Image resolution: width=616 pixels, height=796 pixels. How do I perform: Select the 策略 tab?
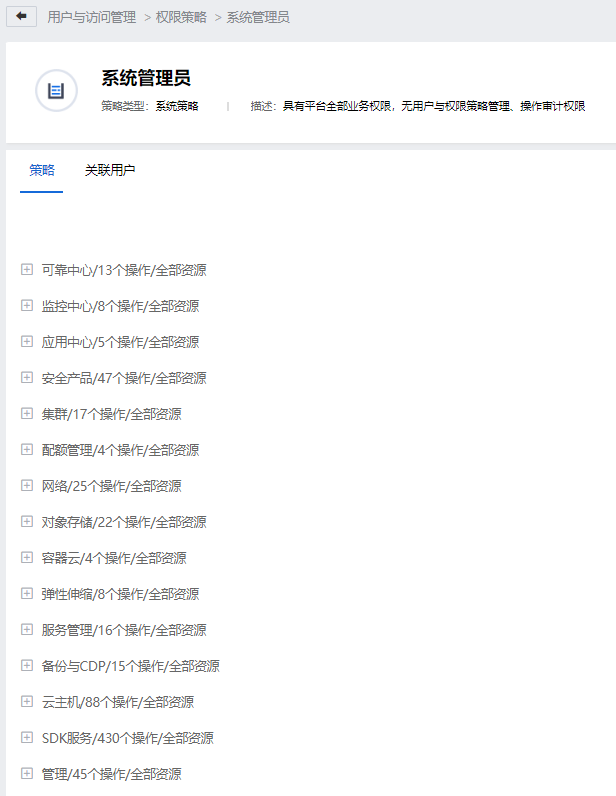tap(42, 170)
